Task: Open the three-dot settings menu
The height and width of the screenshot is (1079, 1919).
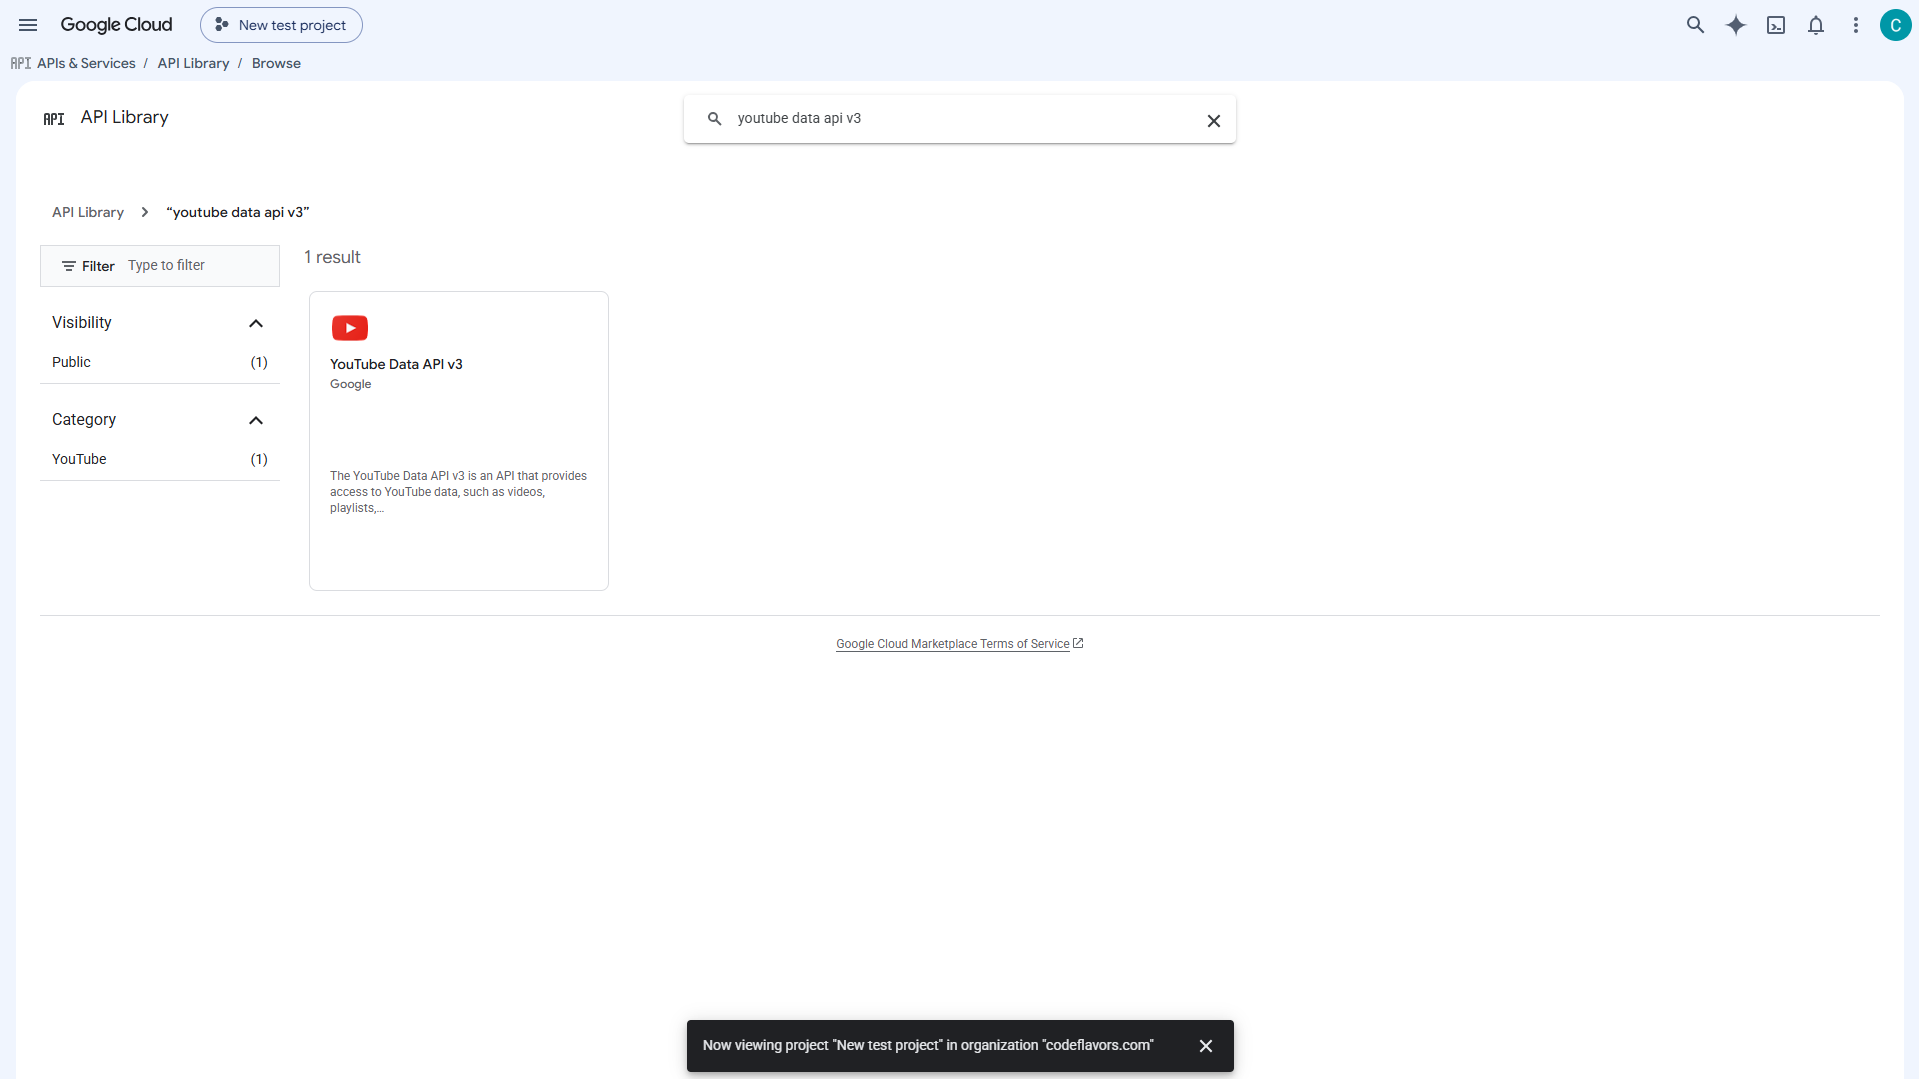Action: coord(1856,25)
